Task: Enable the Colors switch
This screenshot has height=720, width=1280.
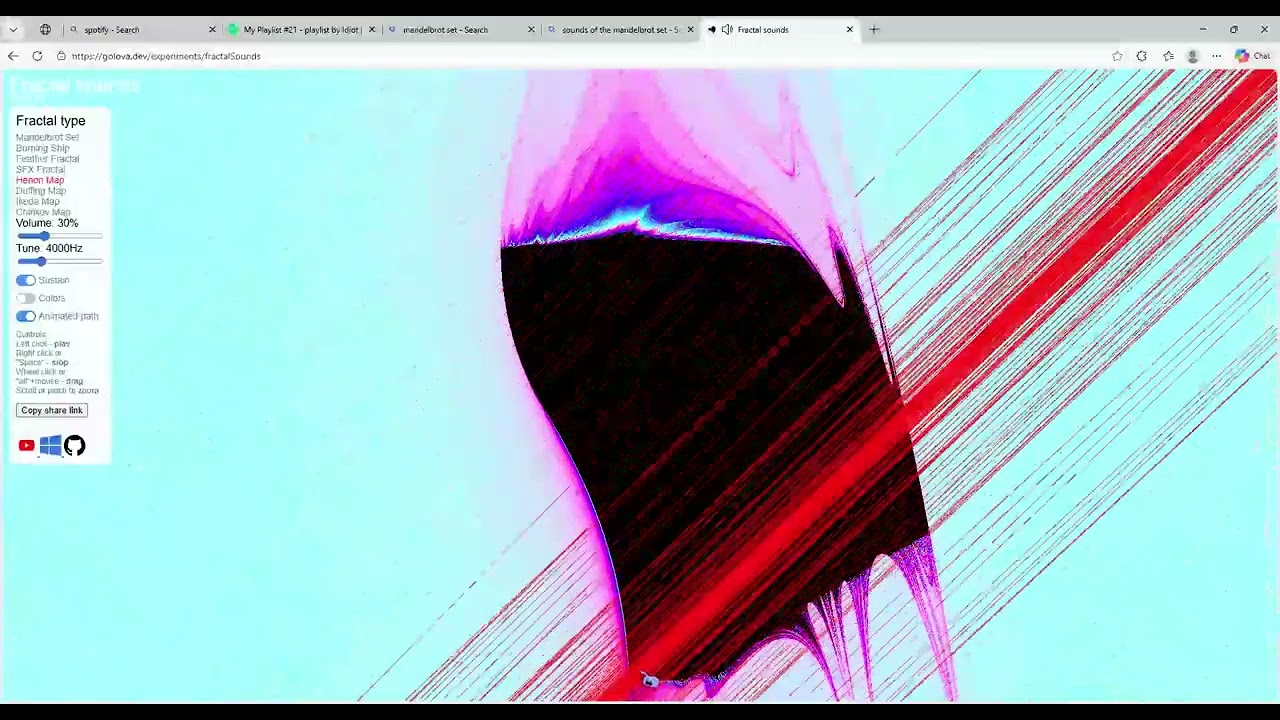Action: pyautogui.click(x=26, y=298)
